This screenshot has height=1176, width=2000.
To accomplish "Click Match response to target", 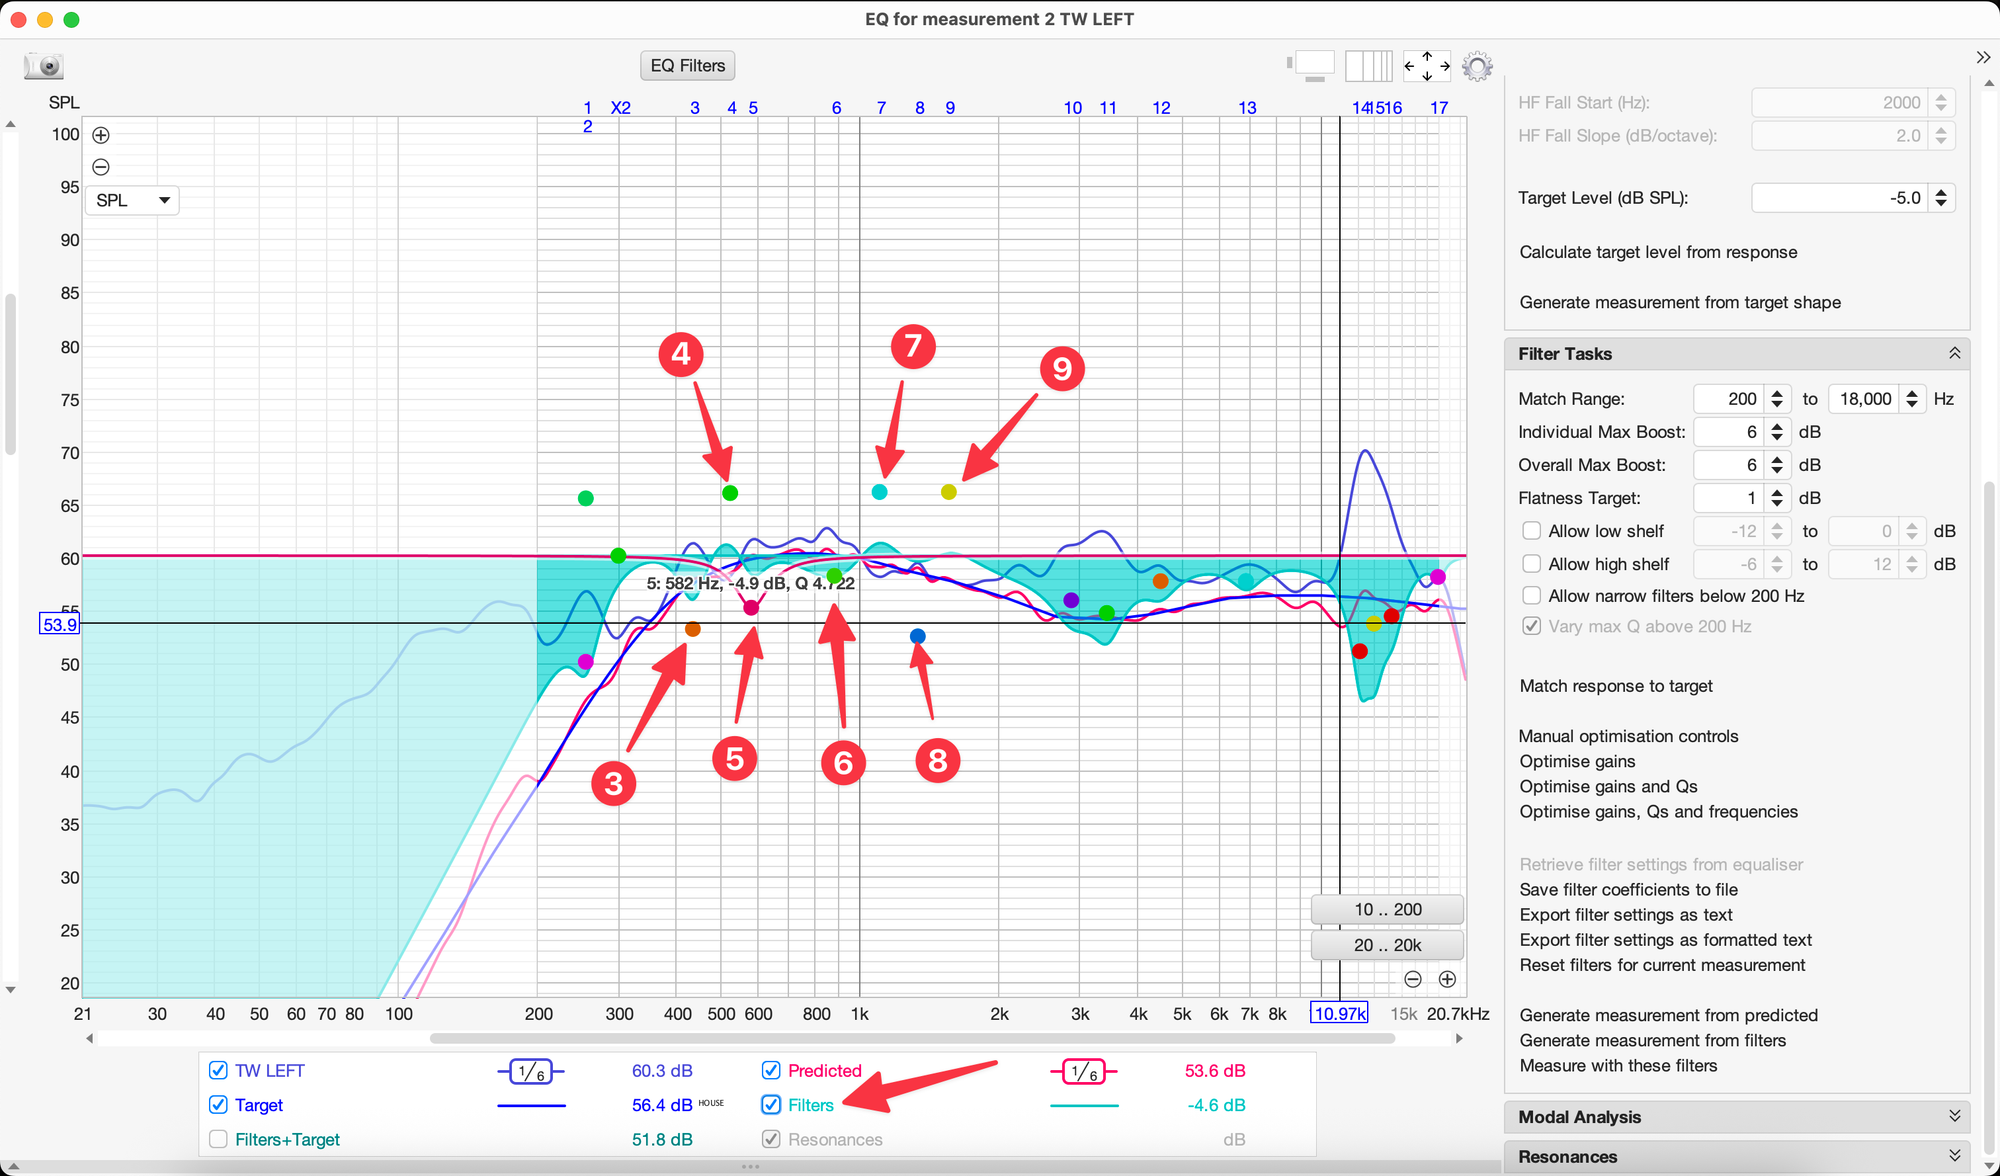I will (x=1615, y=686).
